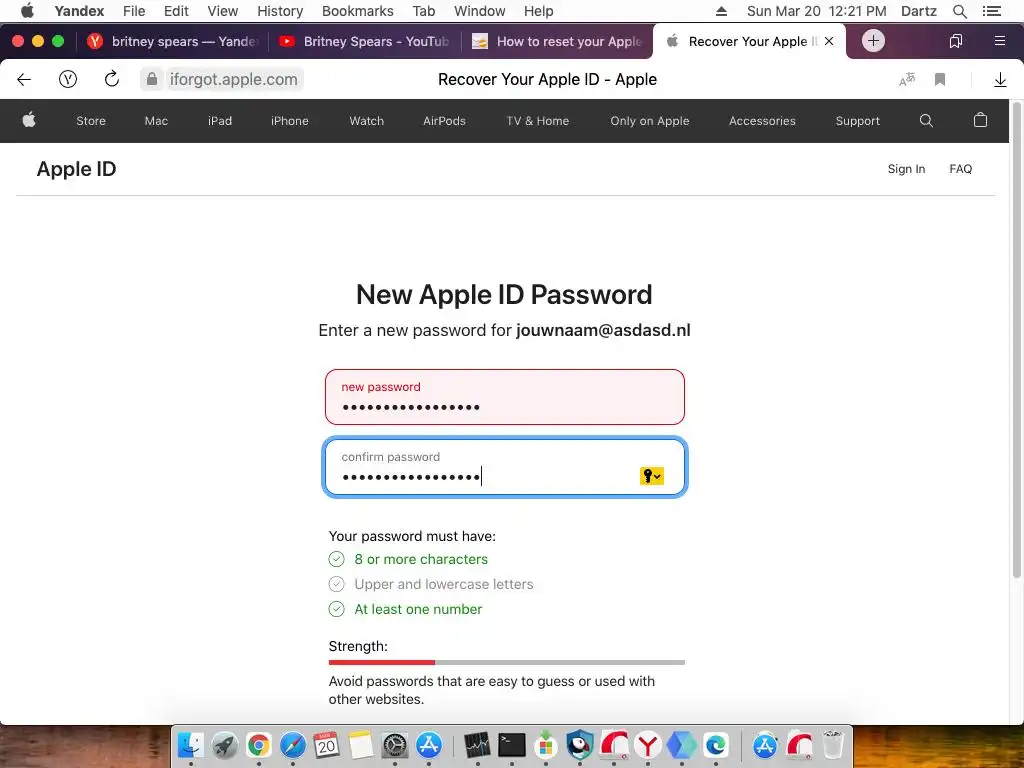Viewport: 1024px width, 768px height.
Task: Click the iforgot.apple.com address bar
Action: click(233, 80)
